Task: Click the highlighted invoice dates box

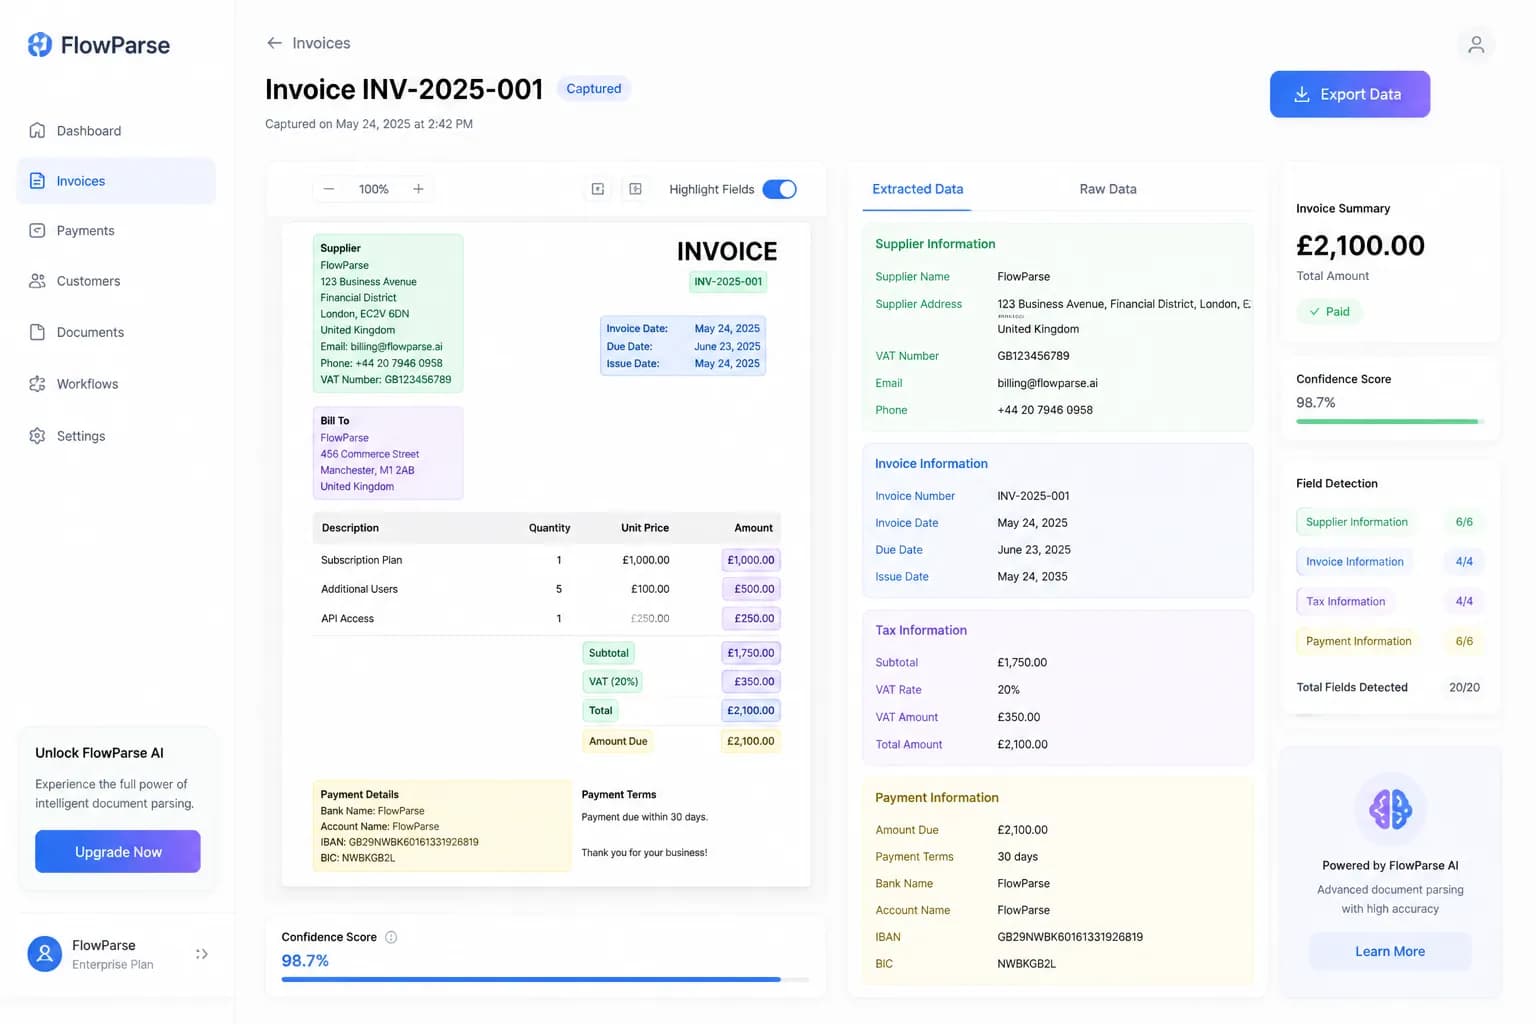Action: (683, 346)
